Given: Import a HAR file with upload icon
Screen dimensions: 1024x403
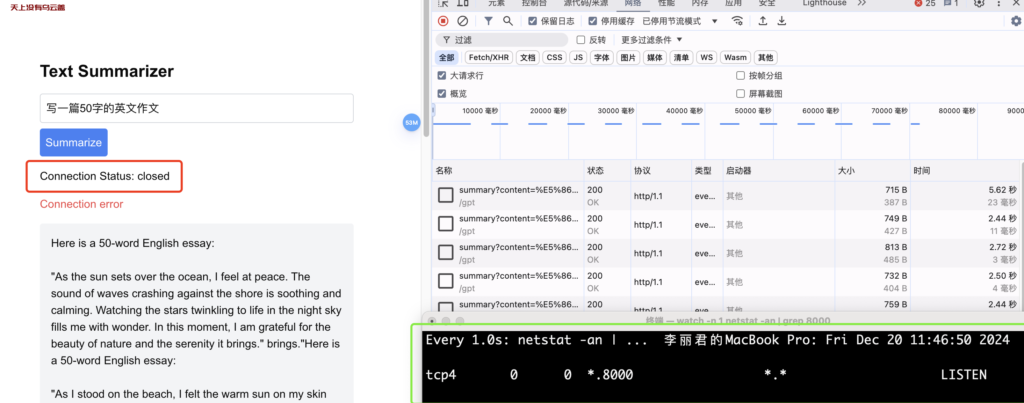Looking at the screenshot, I should pos(762,21).
